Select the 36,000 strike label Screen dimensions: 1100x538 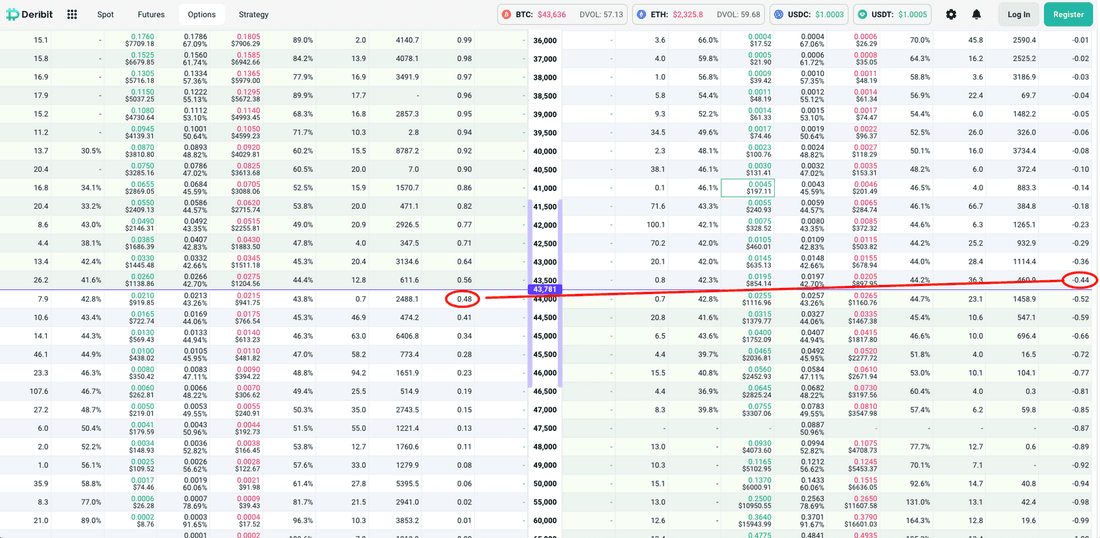coord(545,41)
